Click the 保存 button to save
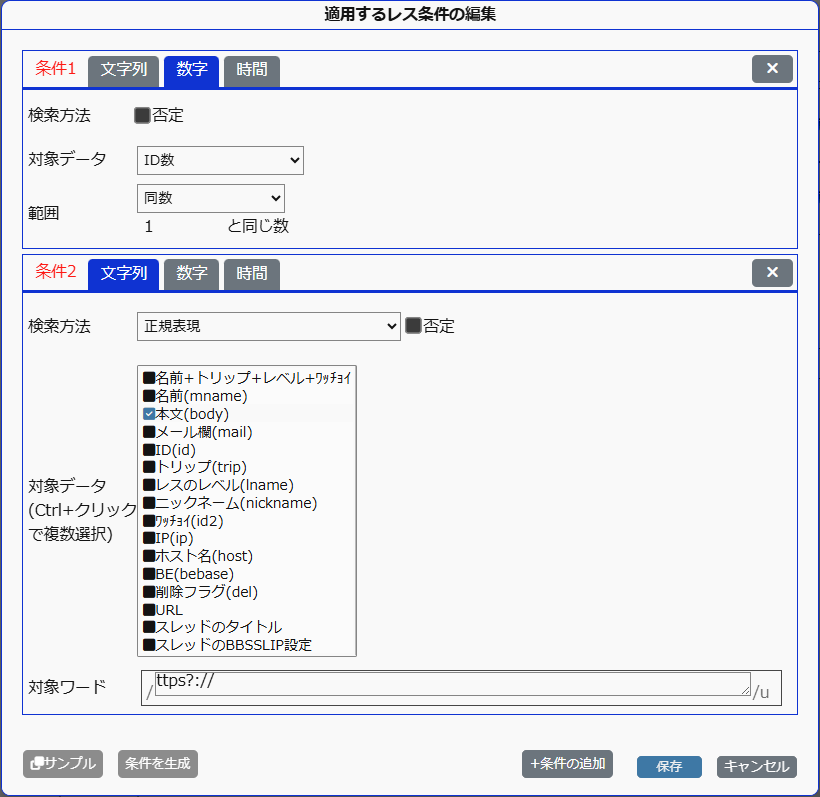 coord(669,766)
